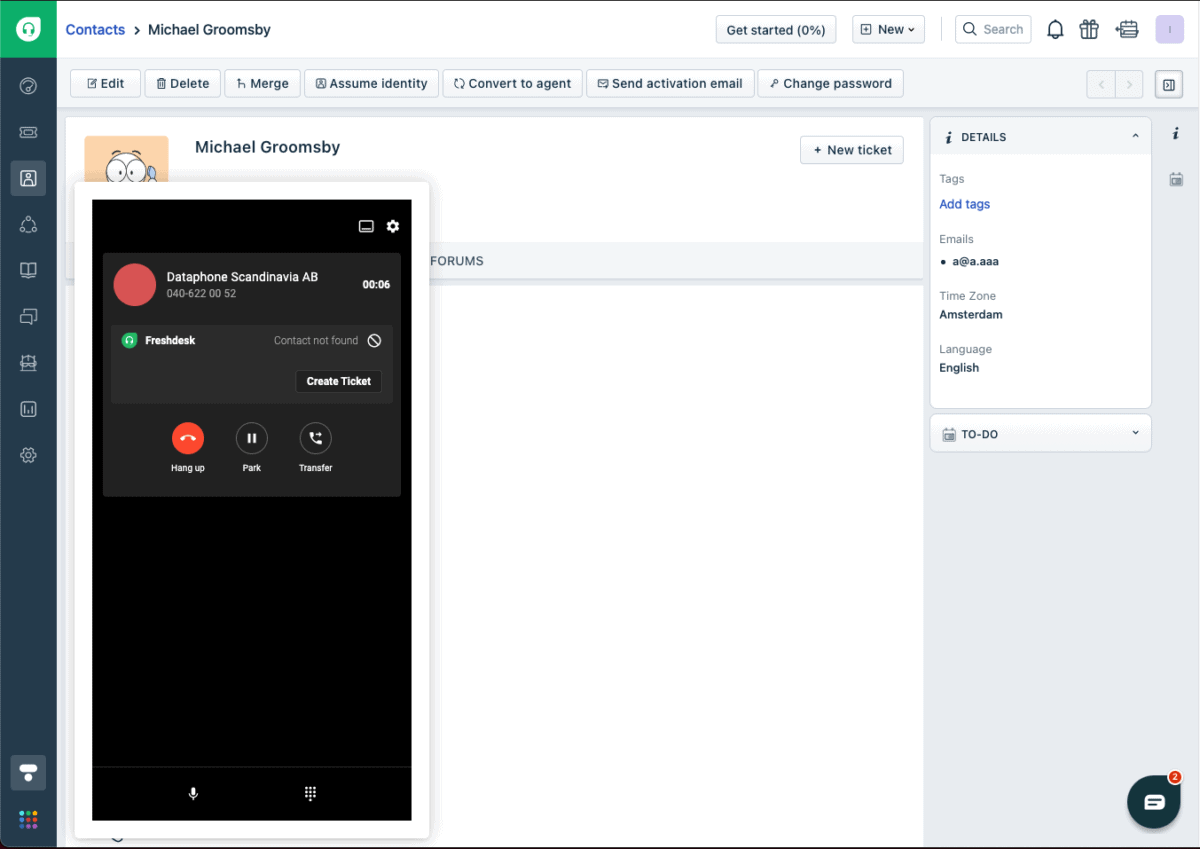This screenshot has height=849, width=1200.
Task: Open the chat support bubble
Action: click(x=1154, y=802)
